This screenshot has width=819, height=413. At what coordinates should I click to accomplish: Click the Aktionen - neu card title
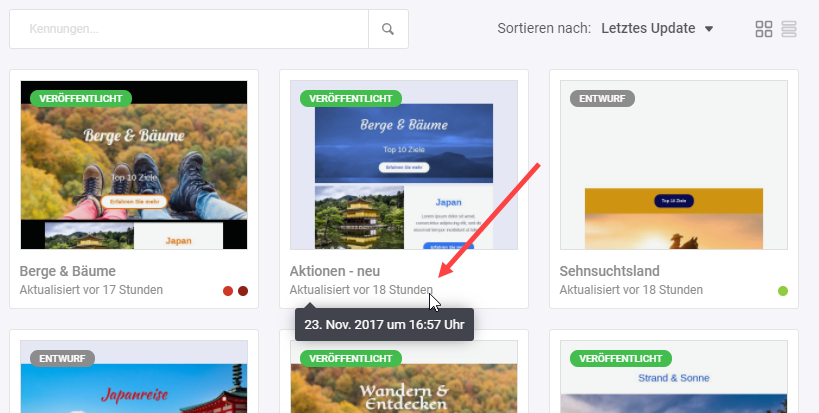[x=335, y=271]
